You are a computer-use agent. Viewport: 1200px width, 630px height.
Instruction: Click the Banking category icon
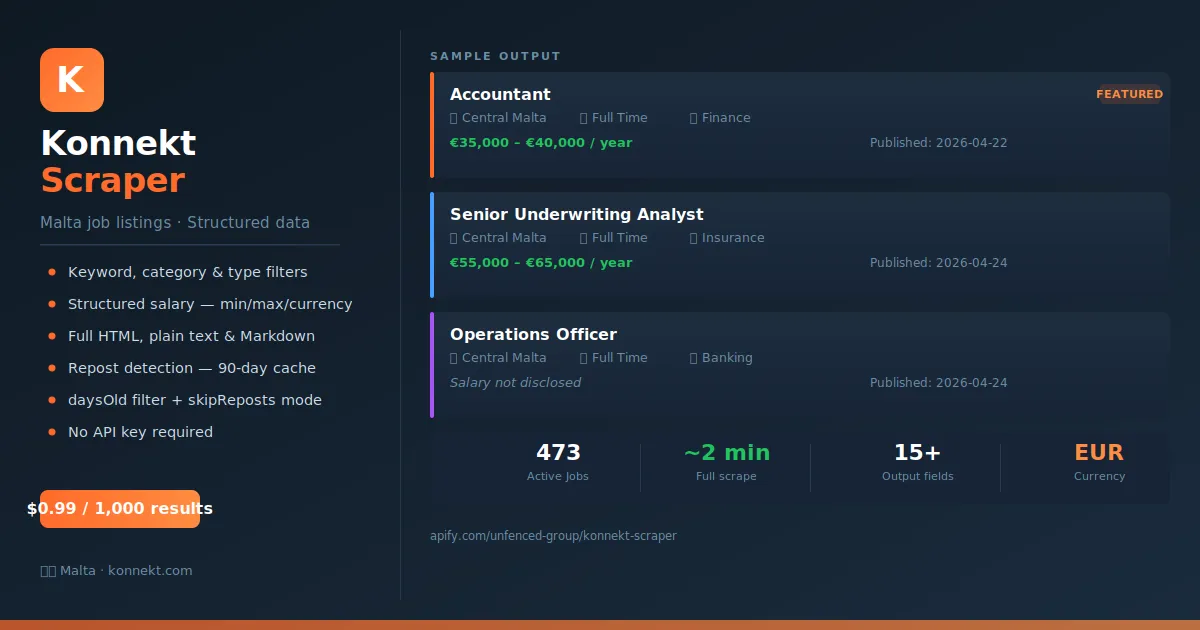(693, 358)
